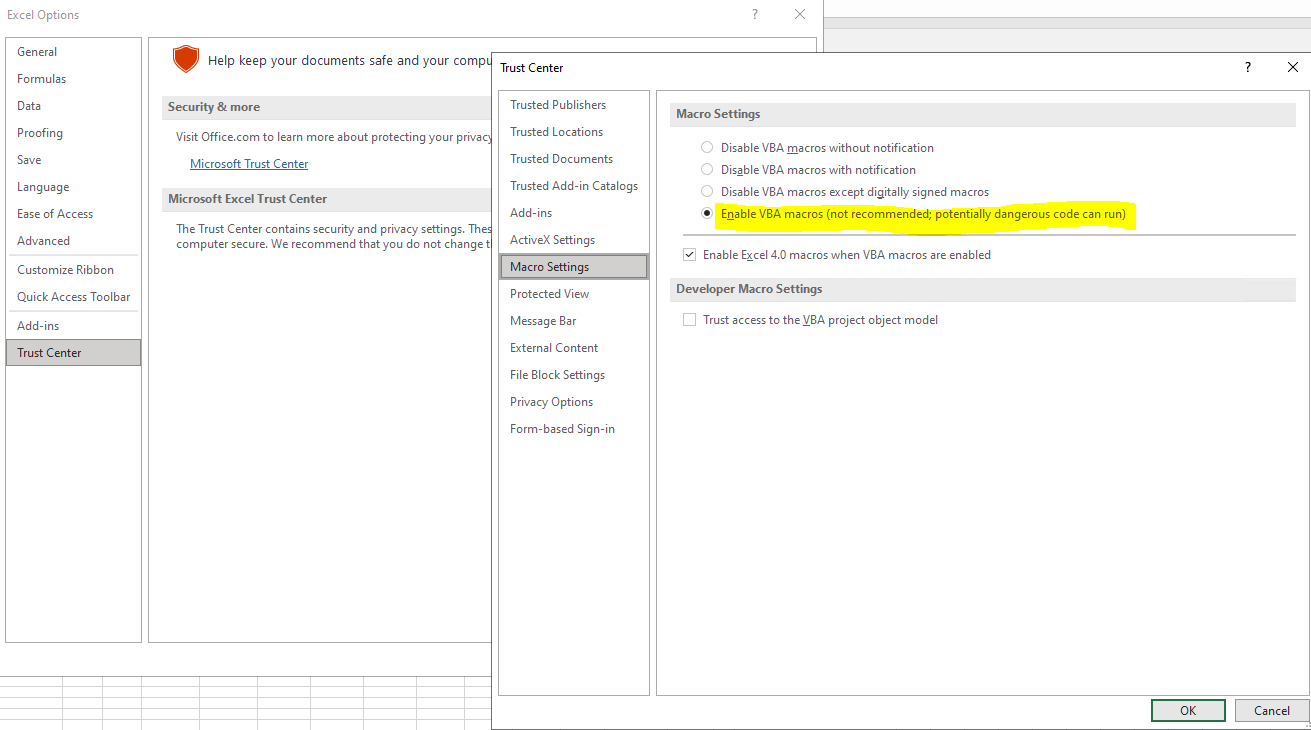The image size is (1311, 730).
Task: Open Save category in Excel Options
Action: 73,160
